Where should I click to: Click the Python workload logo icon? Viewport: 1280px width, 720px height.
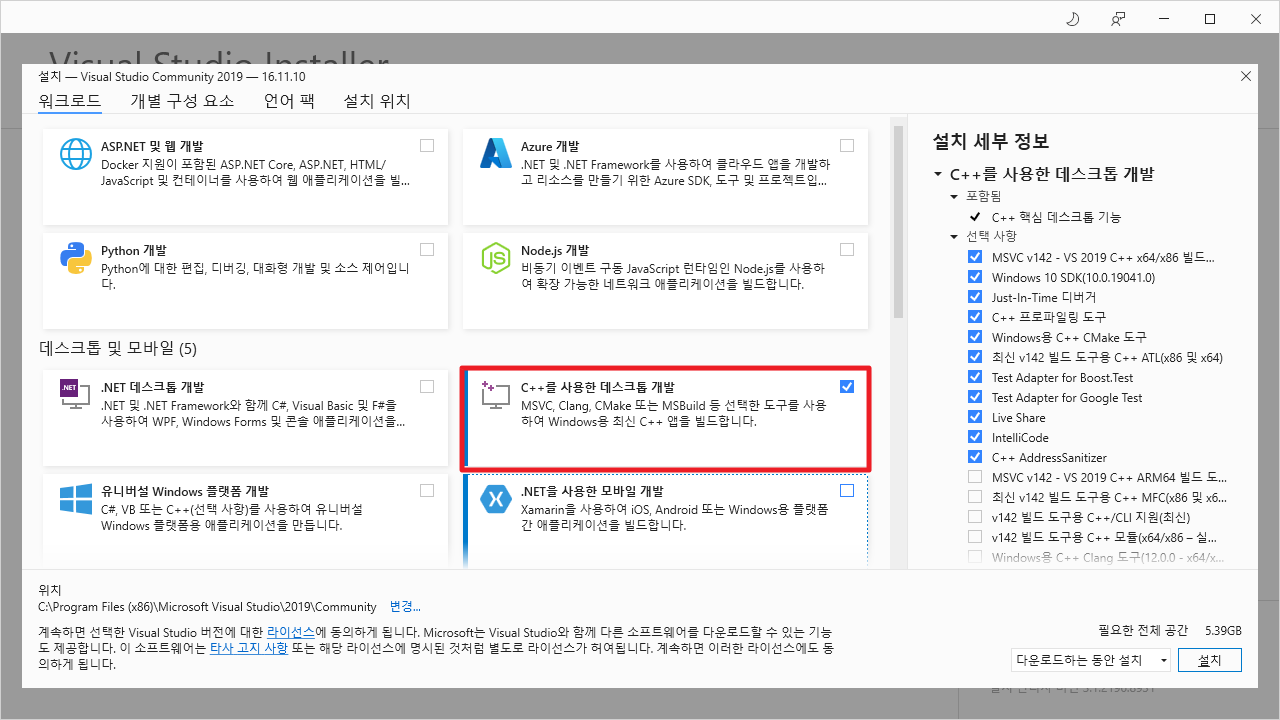(x=76, y=258)
